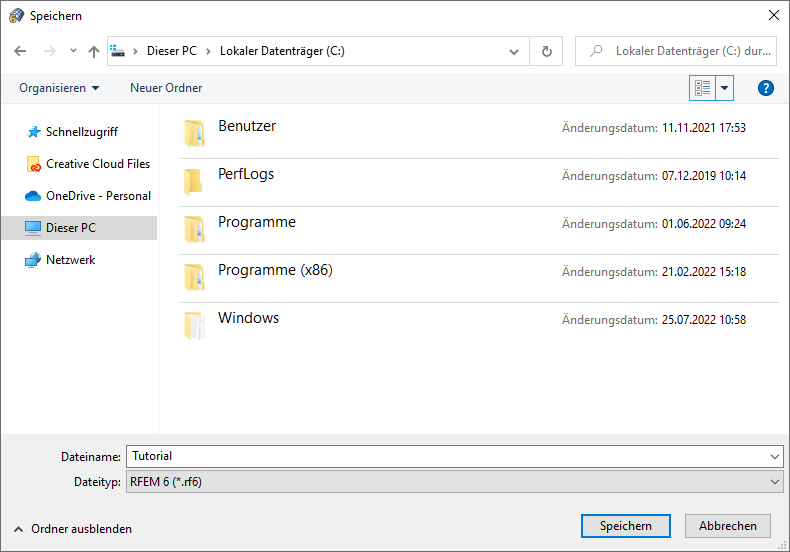Image resolution: width=790 pixels, height=552 pixels.
Task: Open the help question mark icon
Action: tap(766, 88)
